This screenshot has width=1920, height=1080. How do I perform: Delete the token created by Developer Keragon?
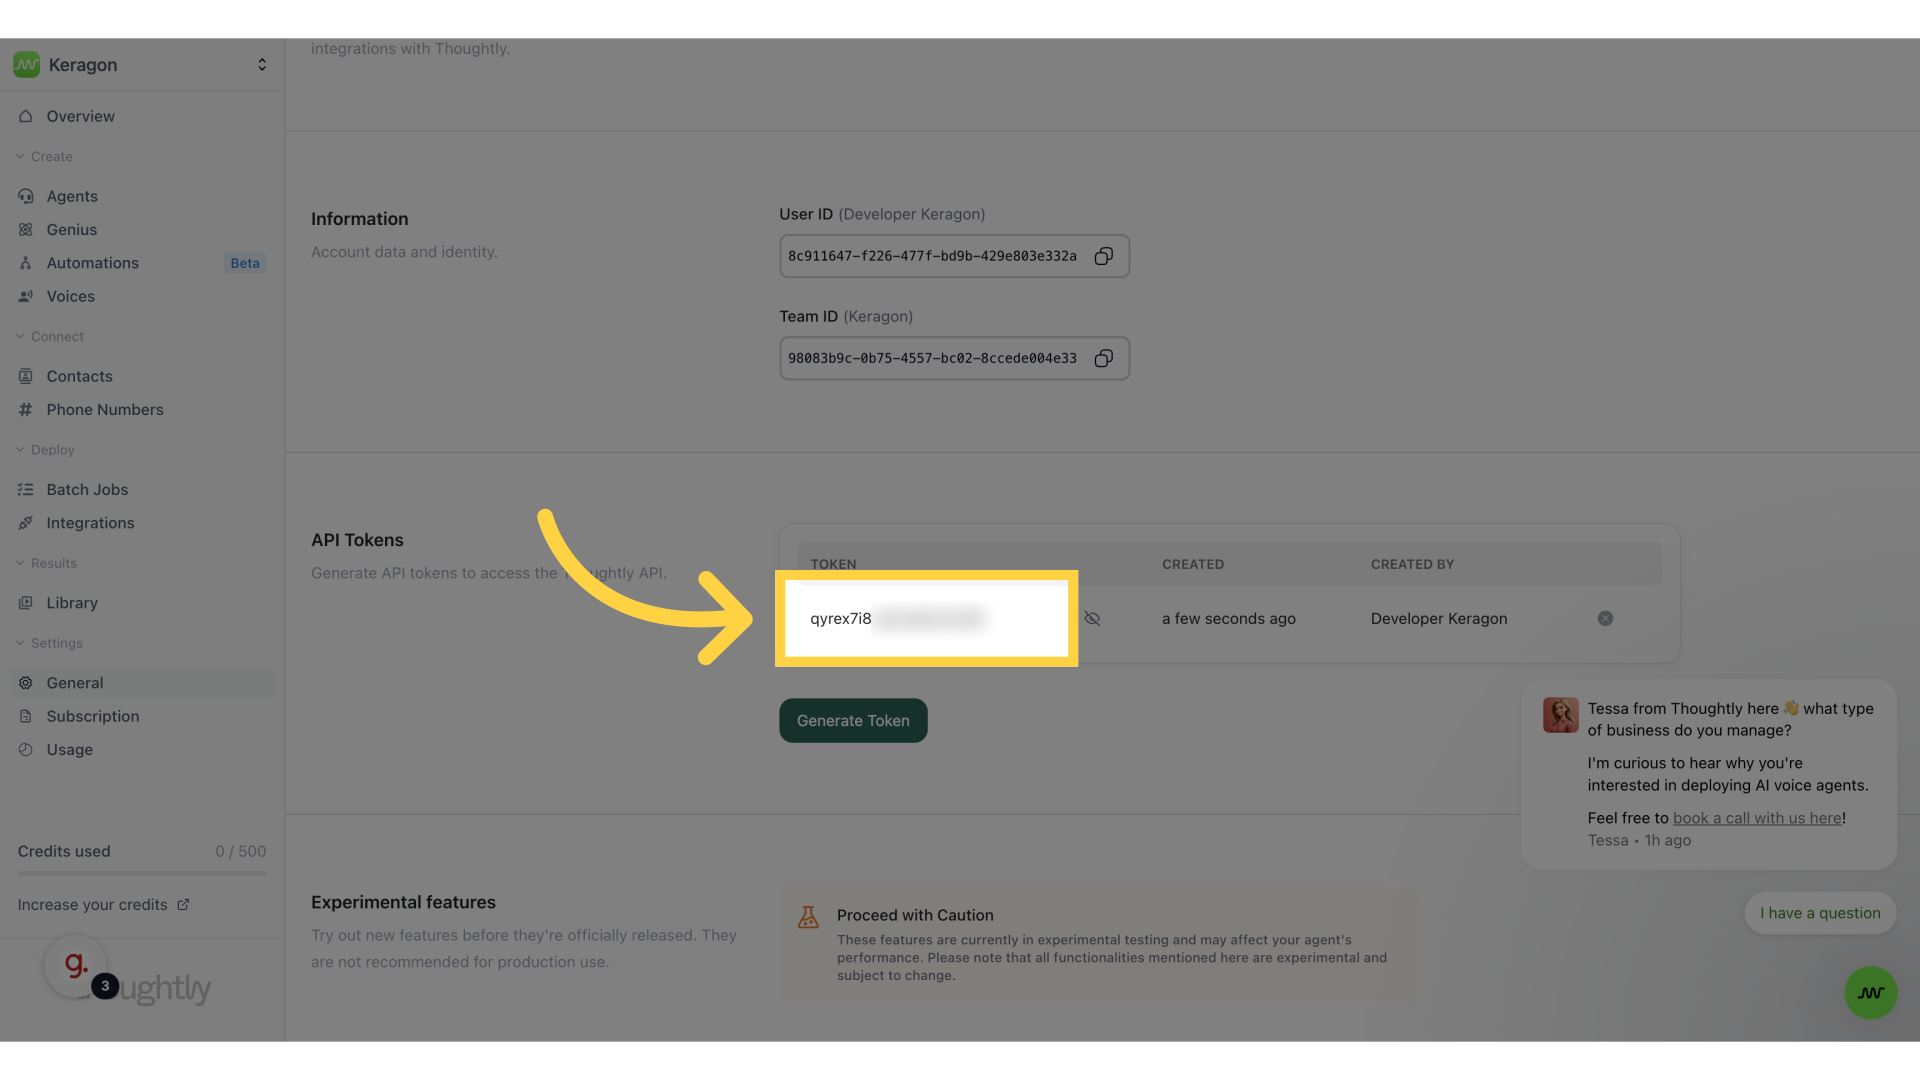click(1605, 619)
